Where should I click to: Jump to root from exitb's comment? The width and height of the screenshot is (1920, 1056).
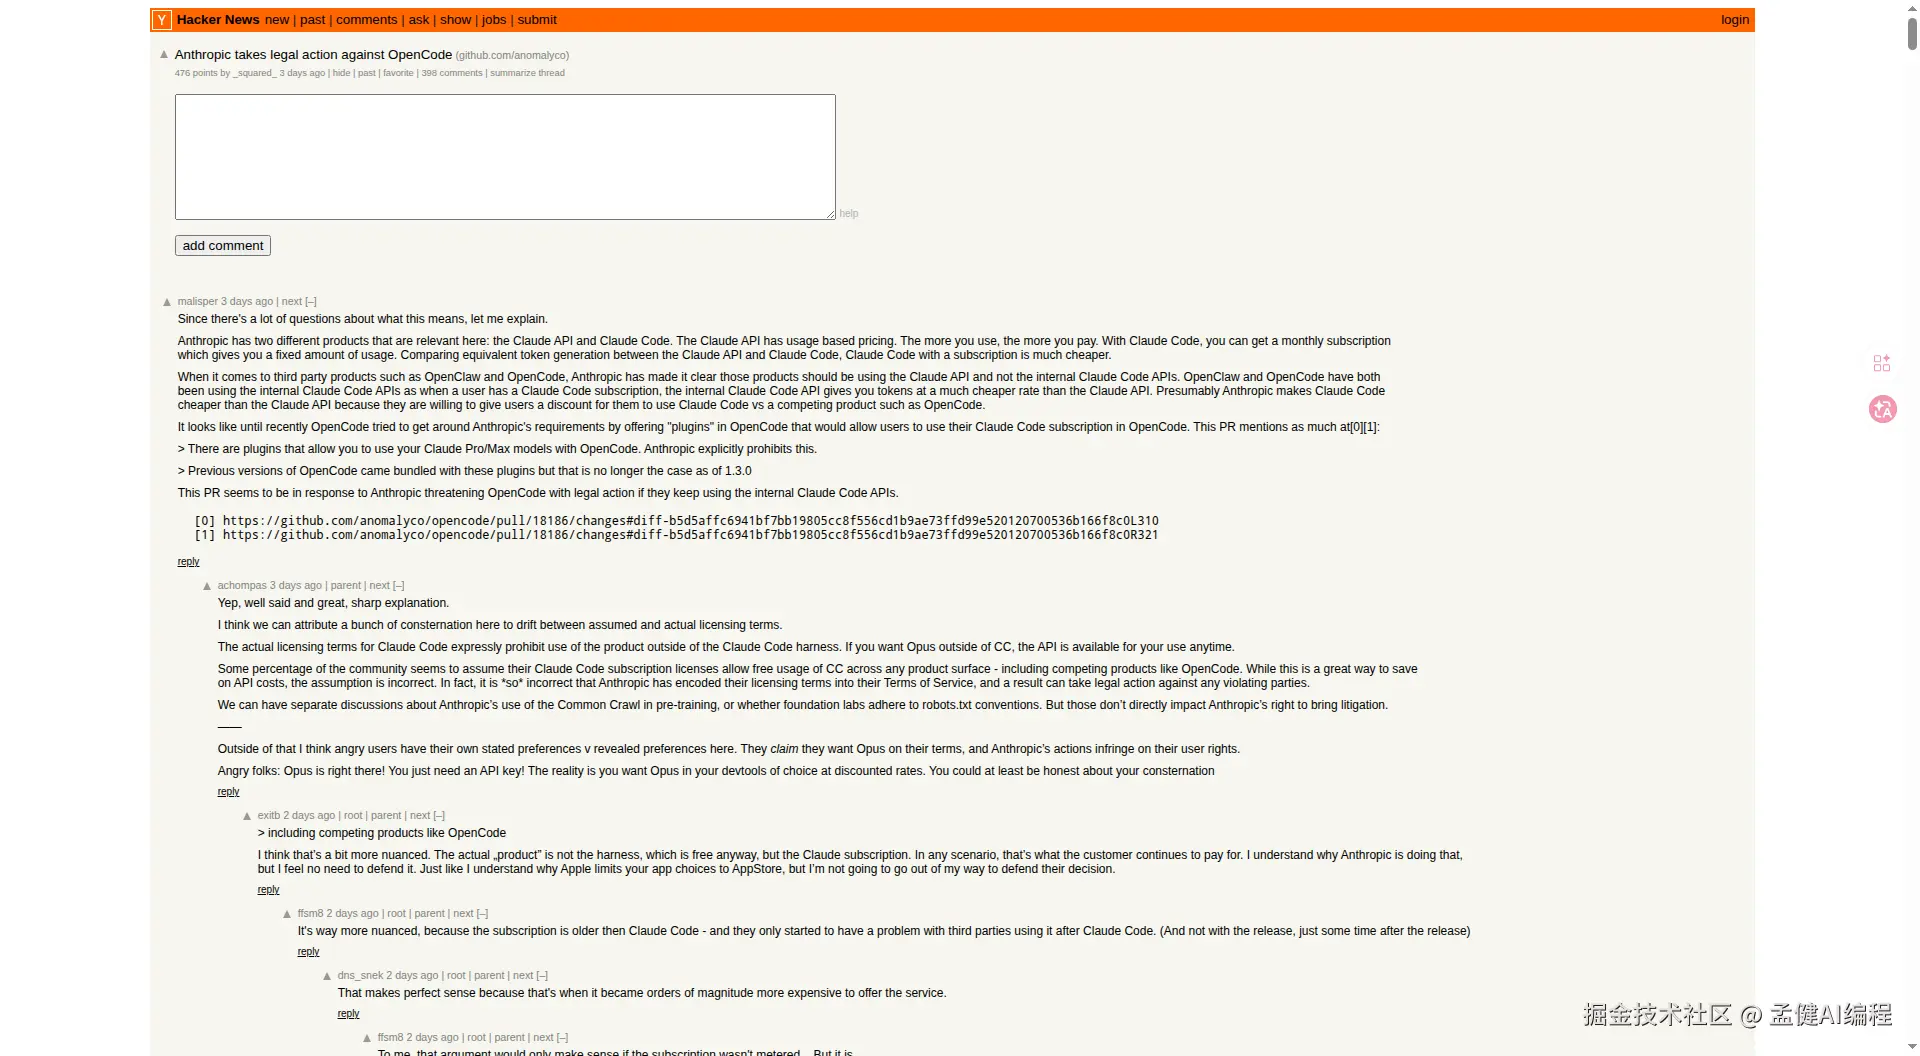pyautogui.click(x=353, y=815)
